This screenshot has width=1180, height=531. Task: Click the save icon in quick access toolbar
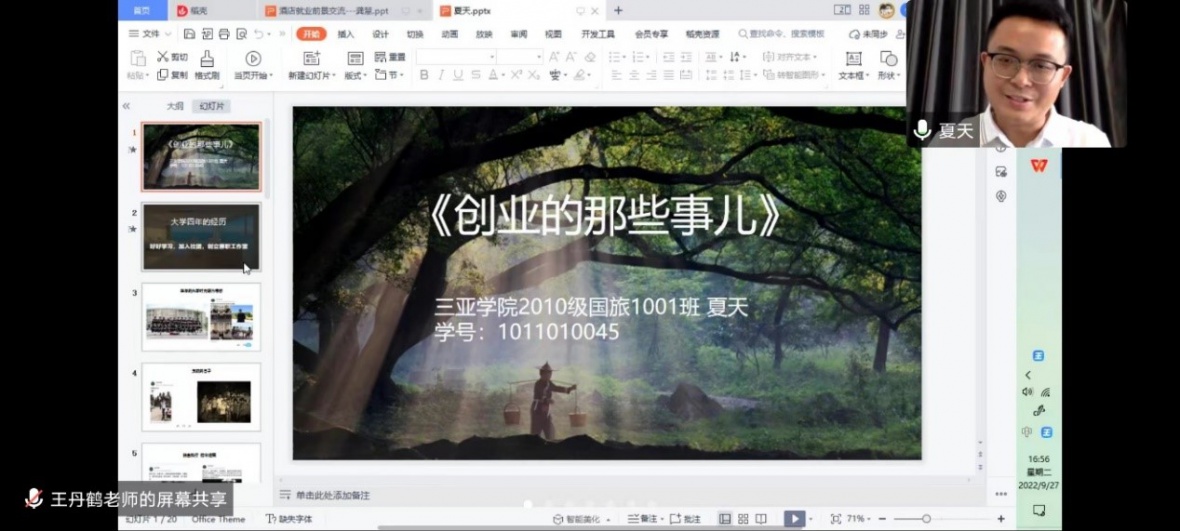pos(188,34)
